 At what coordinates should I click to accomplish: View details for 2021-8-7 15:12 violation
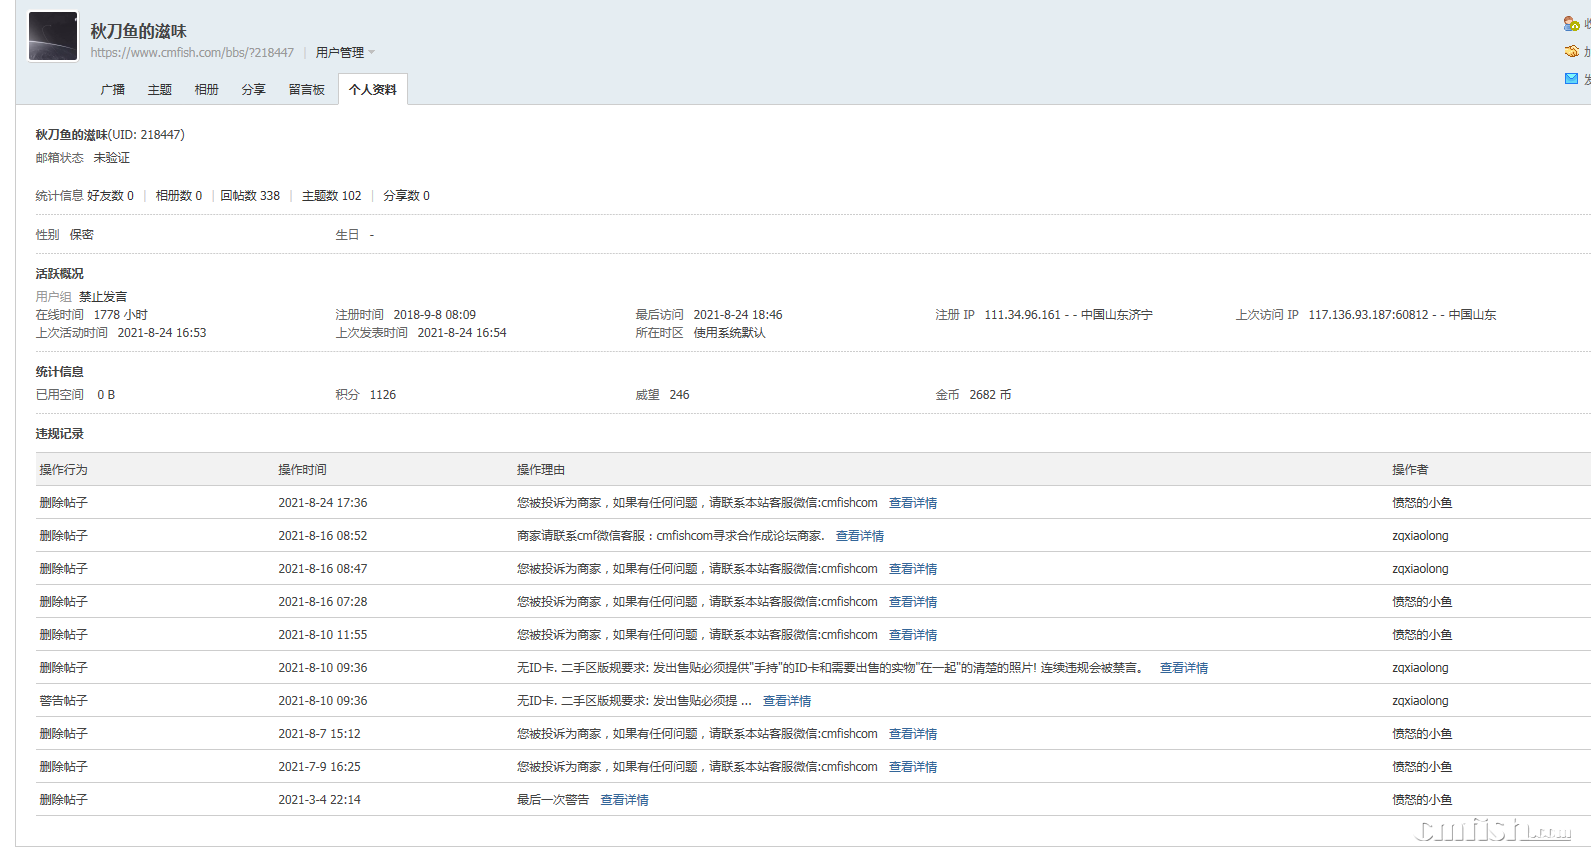[x=913, y=734]
